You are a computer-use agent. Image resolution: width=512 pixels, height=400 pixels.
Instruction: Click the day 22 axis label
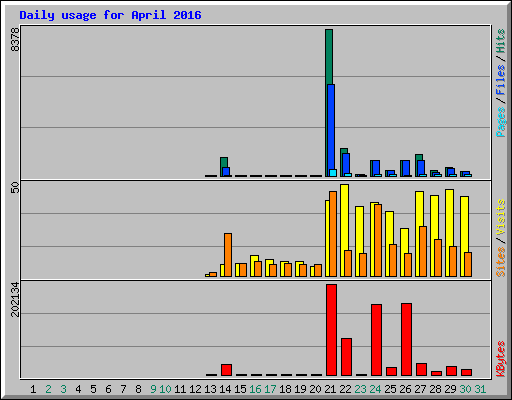click(x=345, y=389)
